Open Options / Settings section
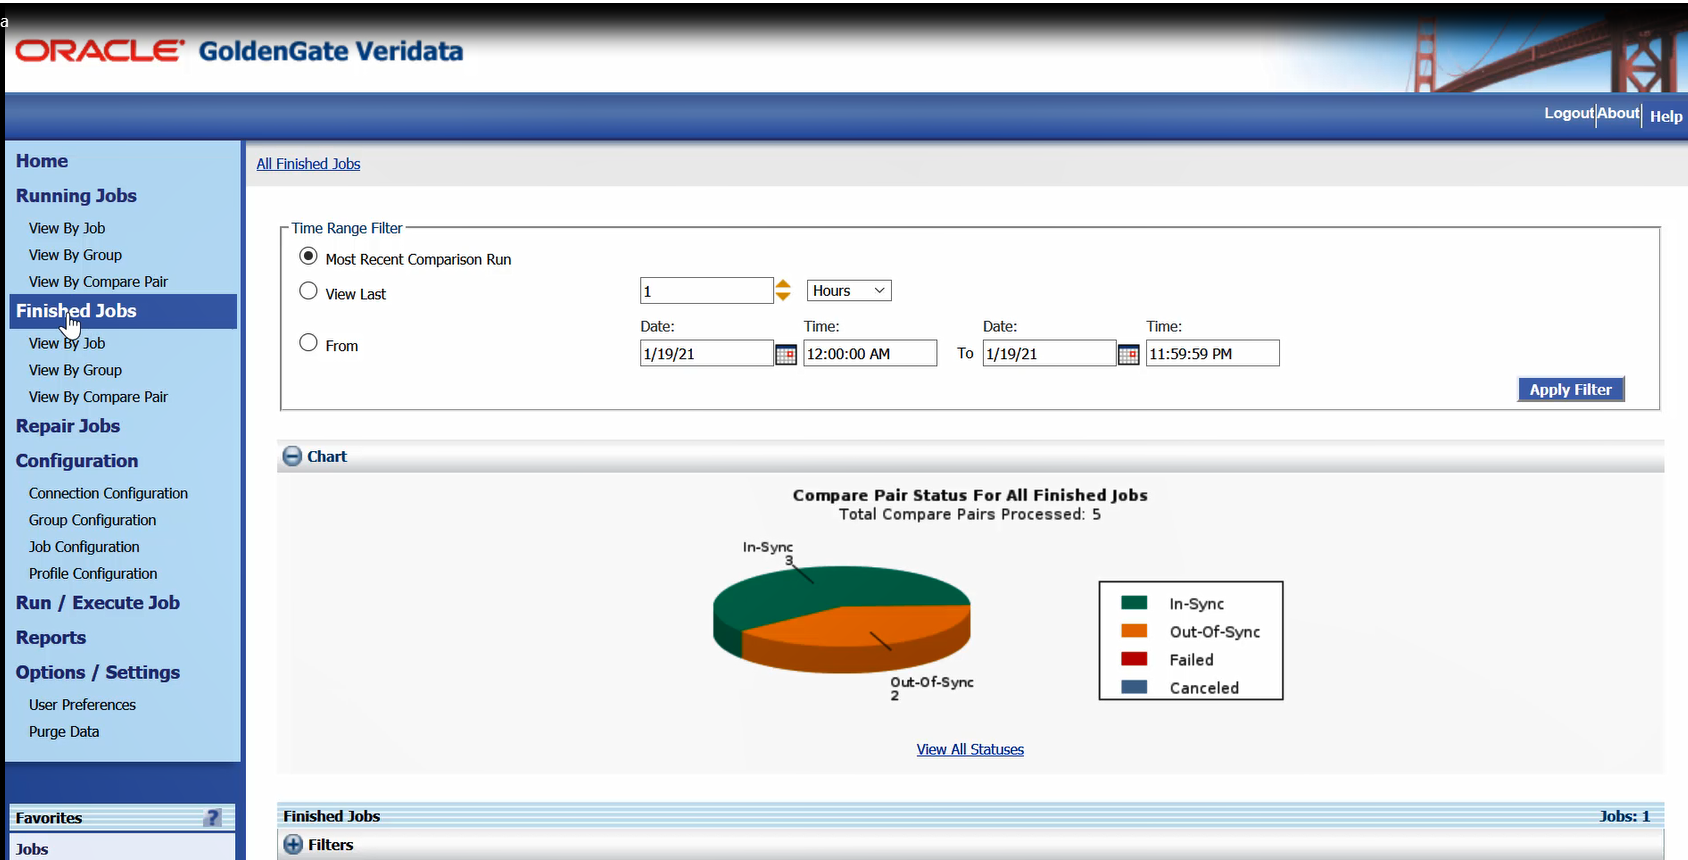This screenshot has width=1688, height=860. (98, 673)
